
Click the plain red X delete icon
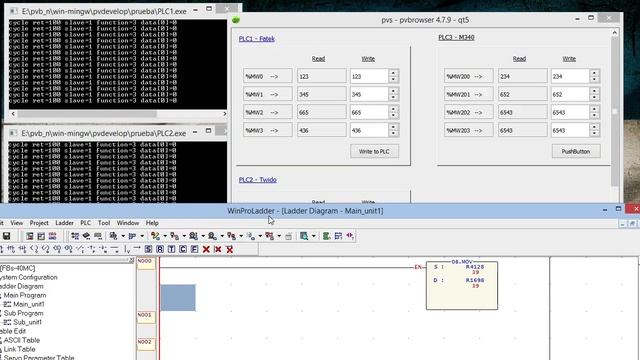pyautogui.click(x=206, y=249)
